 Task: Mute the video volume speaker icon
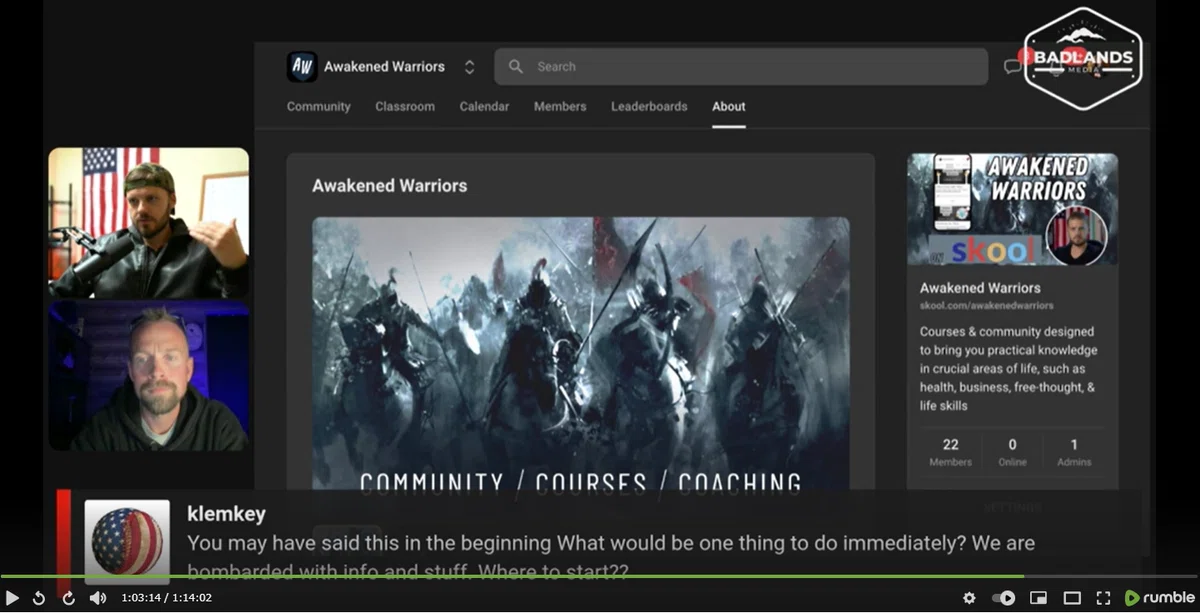point(98,598)
